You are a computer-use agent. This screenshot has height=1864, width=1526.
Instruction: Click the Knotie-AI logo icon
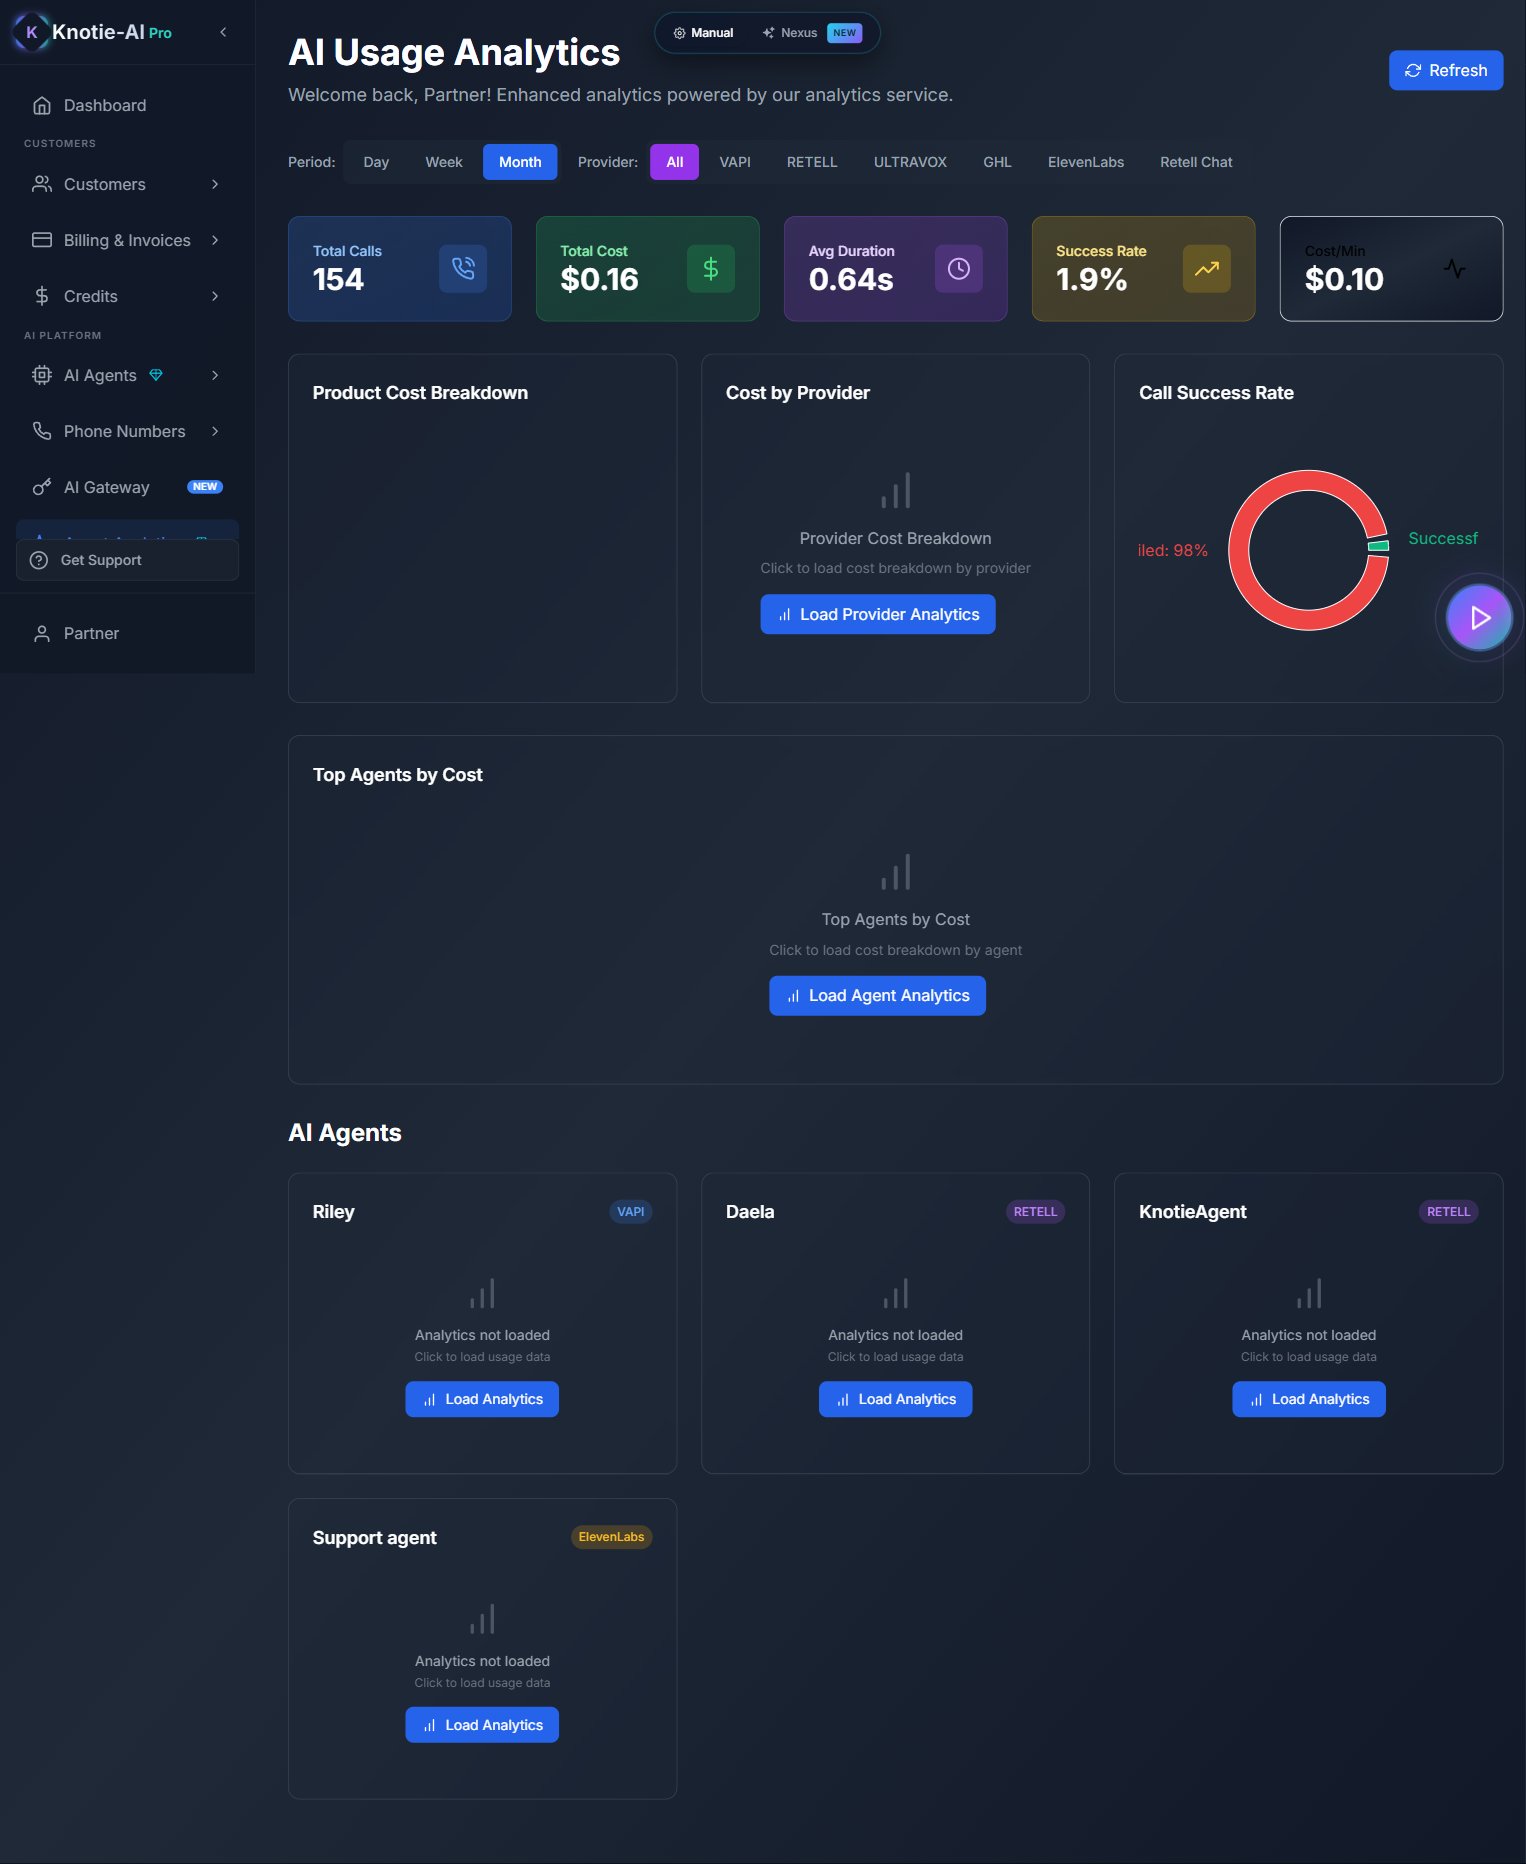click(x=31, y=32)
